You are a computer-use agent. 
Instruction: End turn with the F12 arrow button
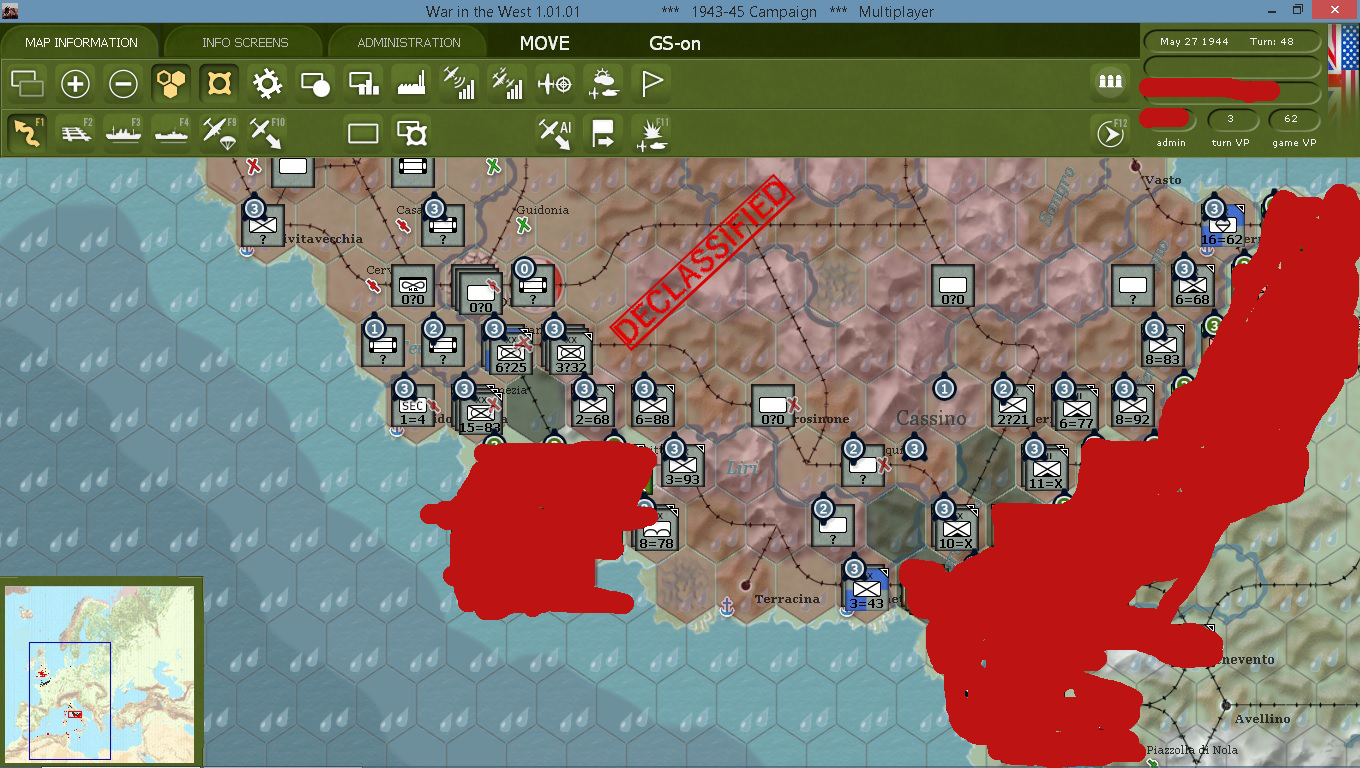pyautogui.click(x=1111, y=133)
